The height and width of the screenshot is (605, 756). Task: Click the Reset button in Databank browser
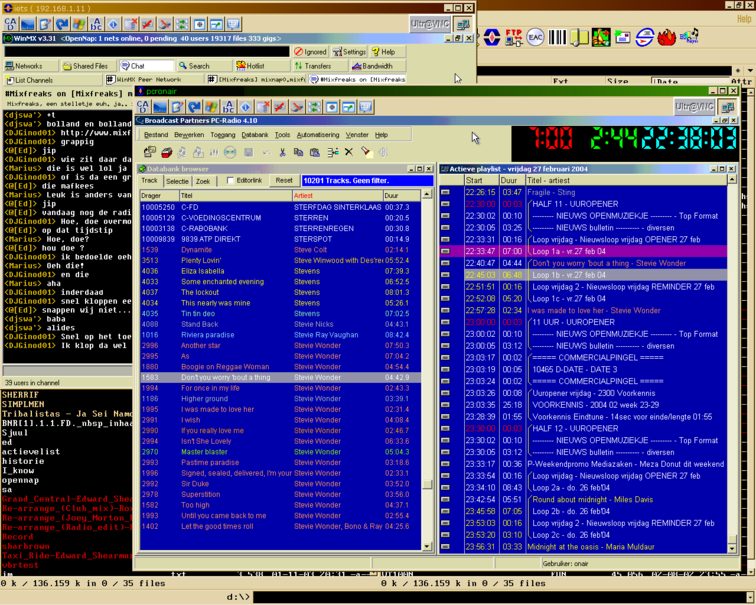point(284,180)
